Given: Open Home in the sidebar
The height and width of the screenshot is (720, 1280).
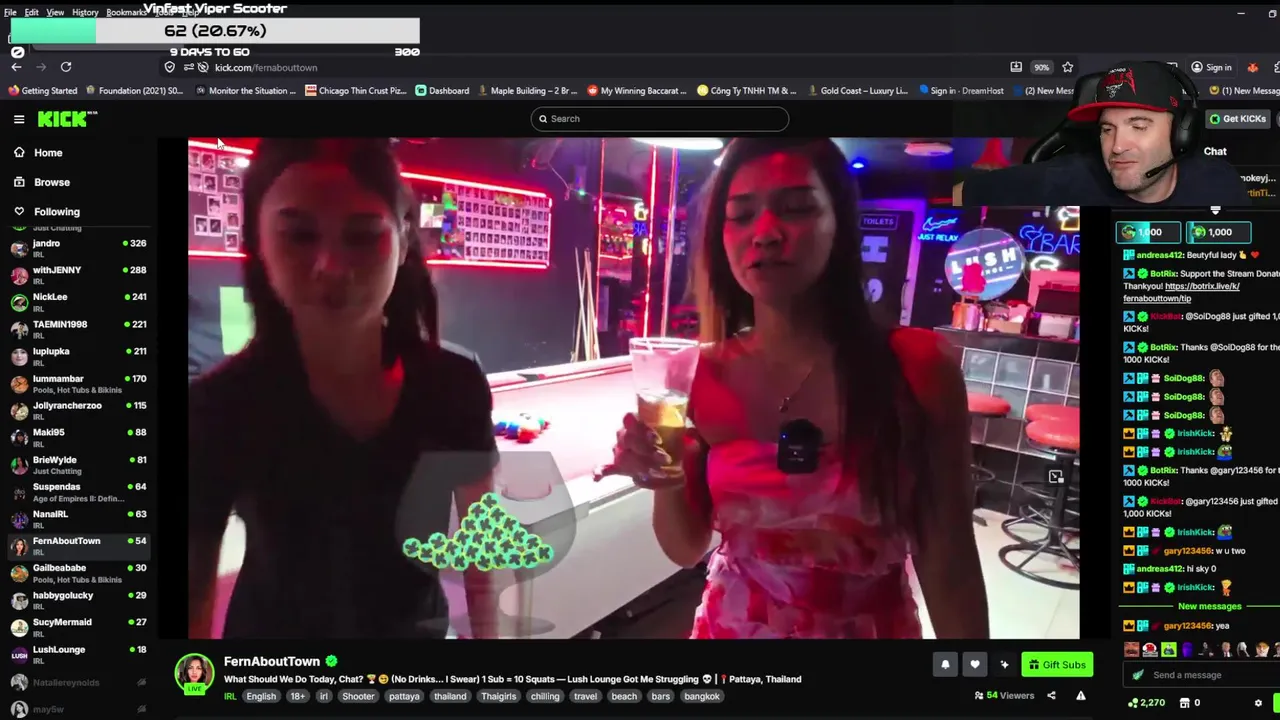Looking at the screenshot, I should pyautogui.click(x=48, y=153).
